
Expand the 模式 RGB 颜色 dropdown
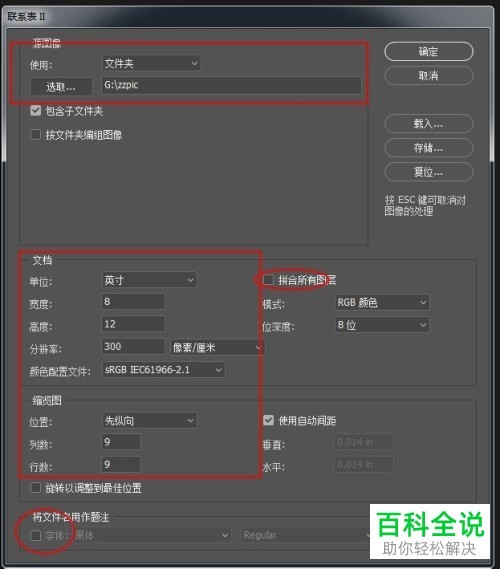tap(382, 302)
